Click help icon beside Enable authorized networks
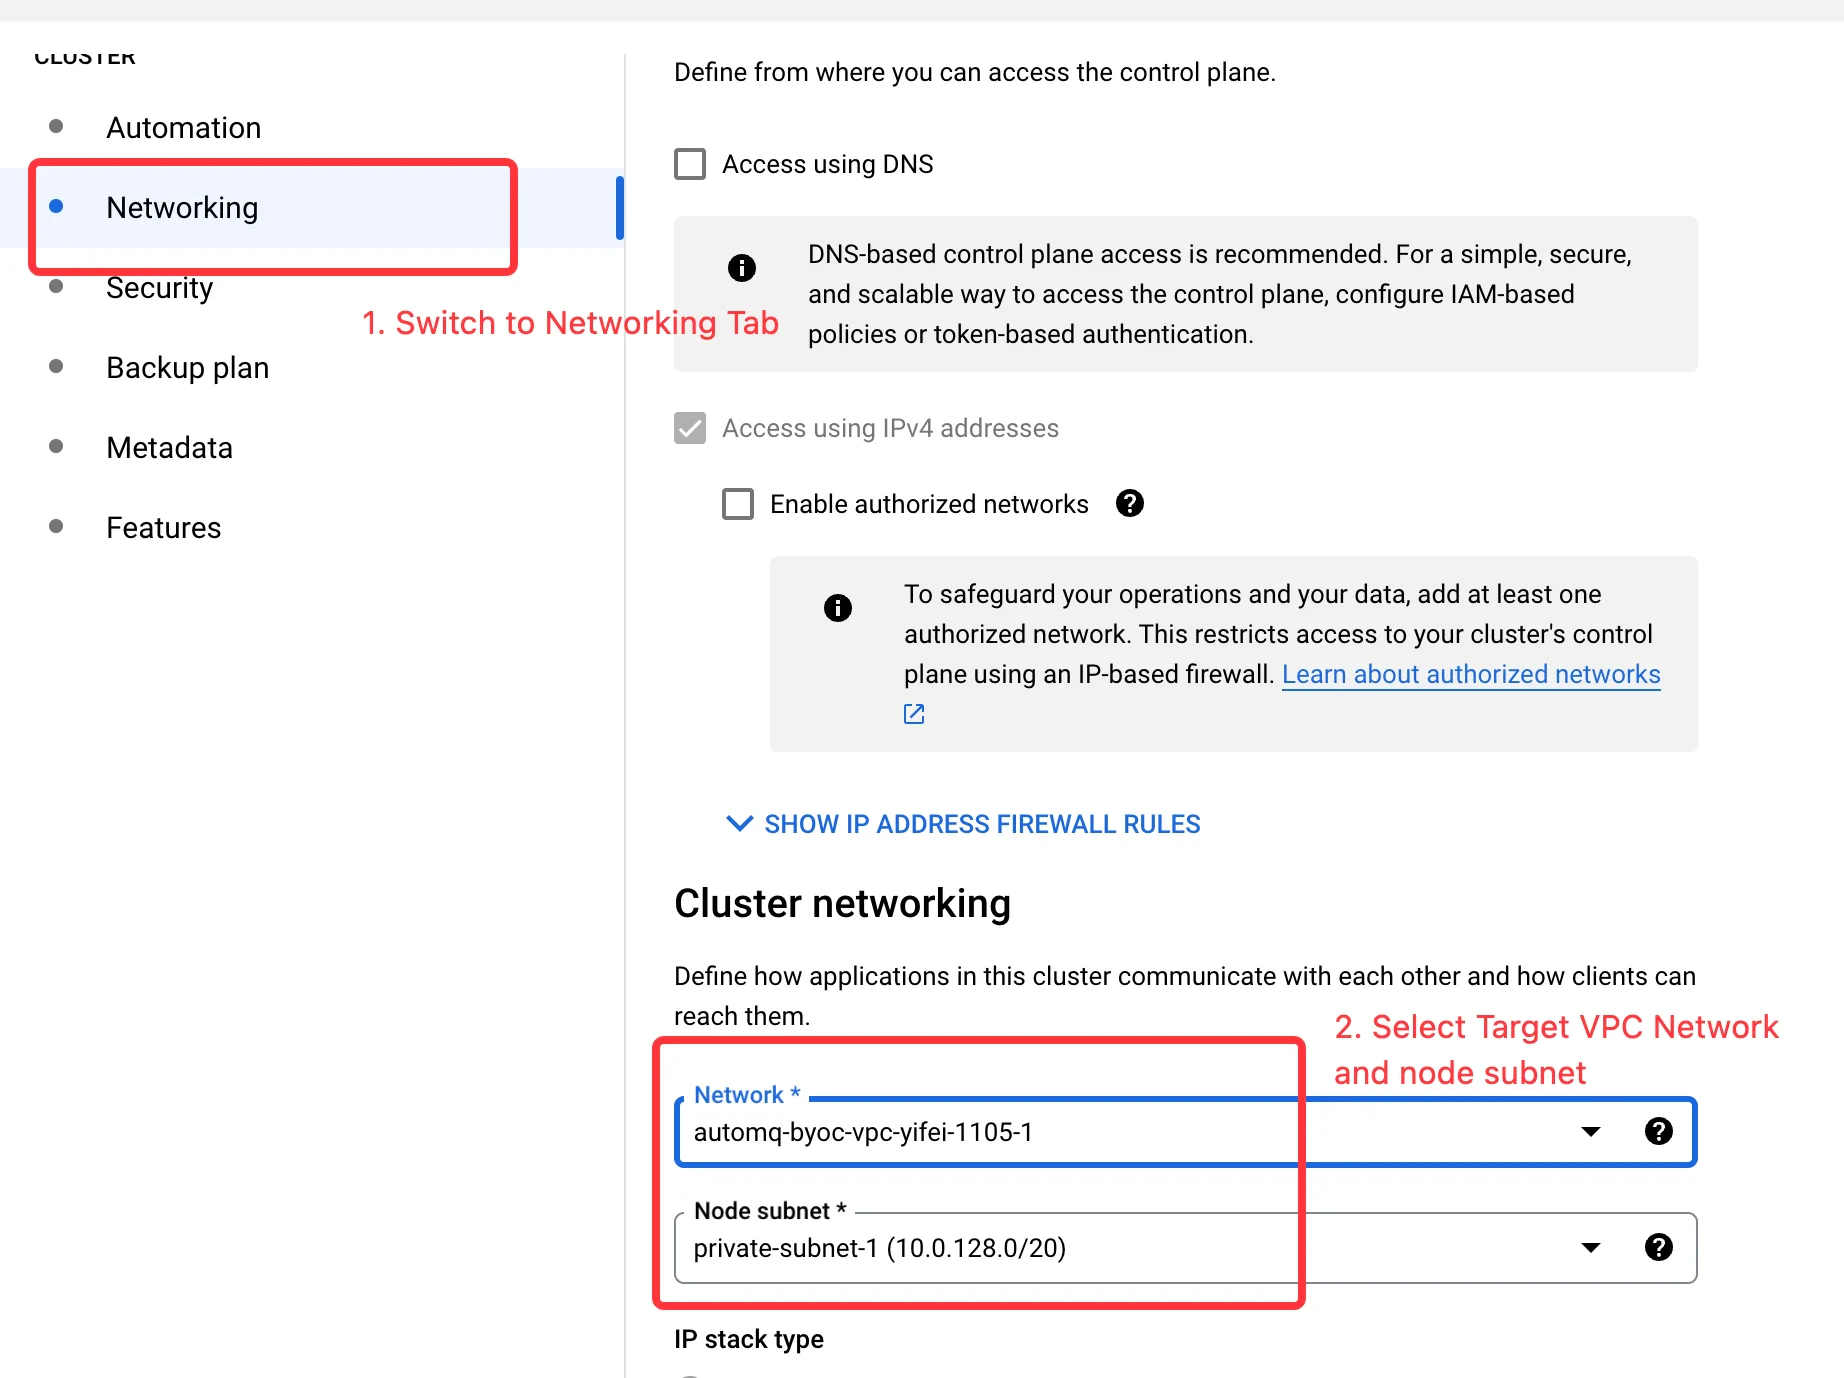Viewport: 1844px width, 1378px height. [1130, 503]
